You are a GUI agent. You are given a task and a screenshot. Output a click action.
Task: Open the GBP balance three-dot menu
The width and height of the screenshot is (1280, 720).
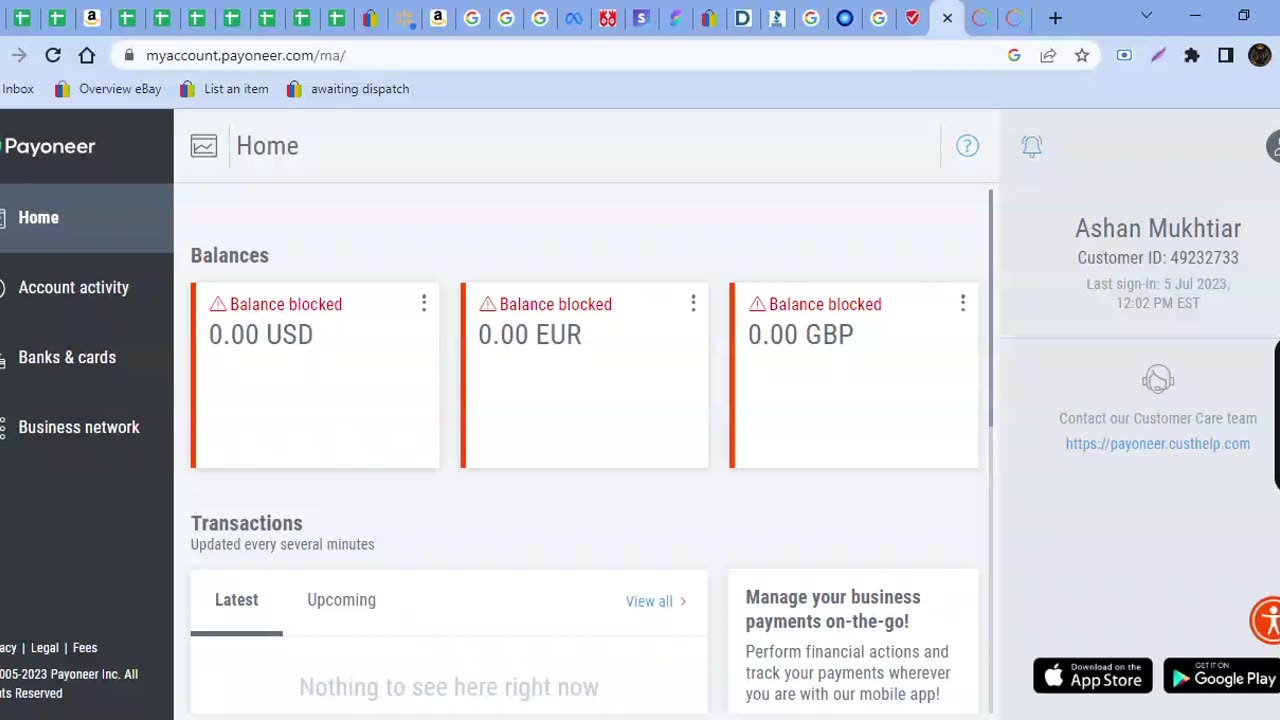pyautogui.click(x=963, y=303)
